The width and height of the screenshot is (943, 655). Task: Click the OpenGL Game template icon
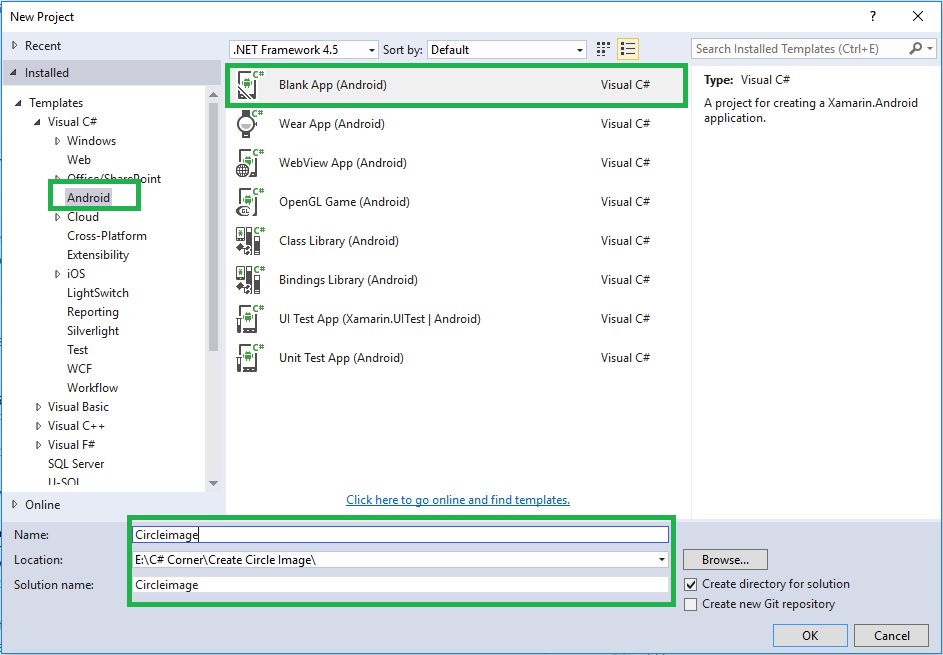(x=250, y=202)
